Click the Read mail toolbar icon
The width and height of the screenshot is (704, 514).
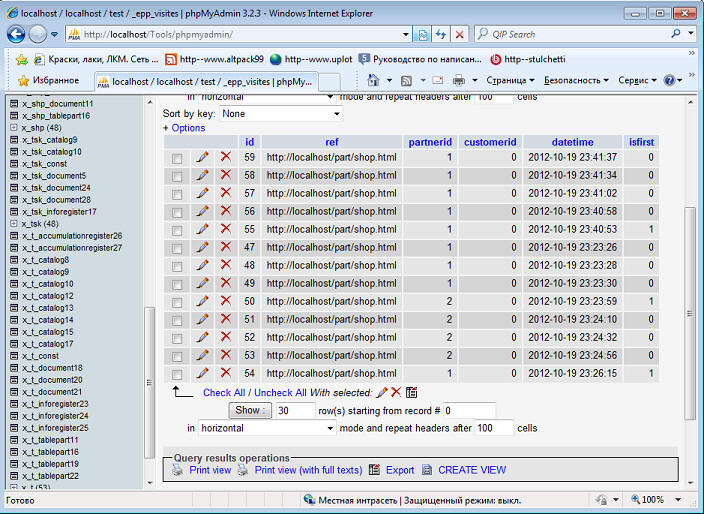pyautogui.click(x=437, y=81)
